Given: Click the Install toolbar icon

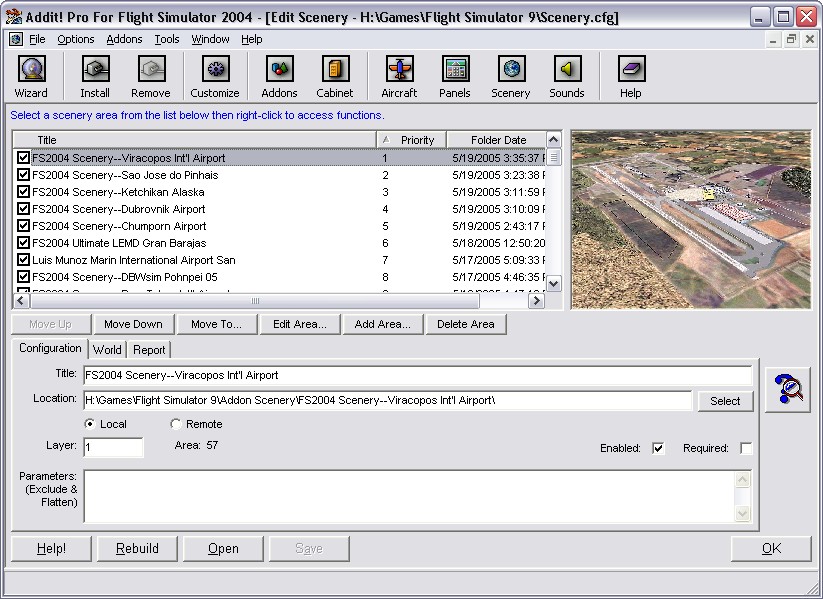Looking at the screenshot, I should click(95, 77).
